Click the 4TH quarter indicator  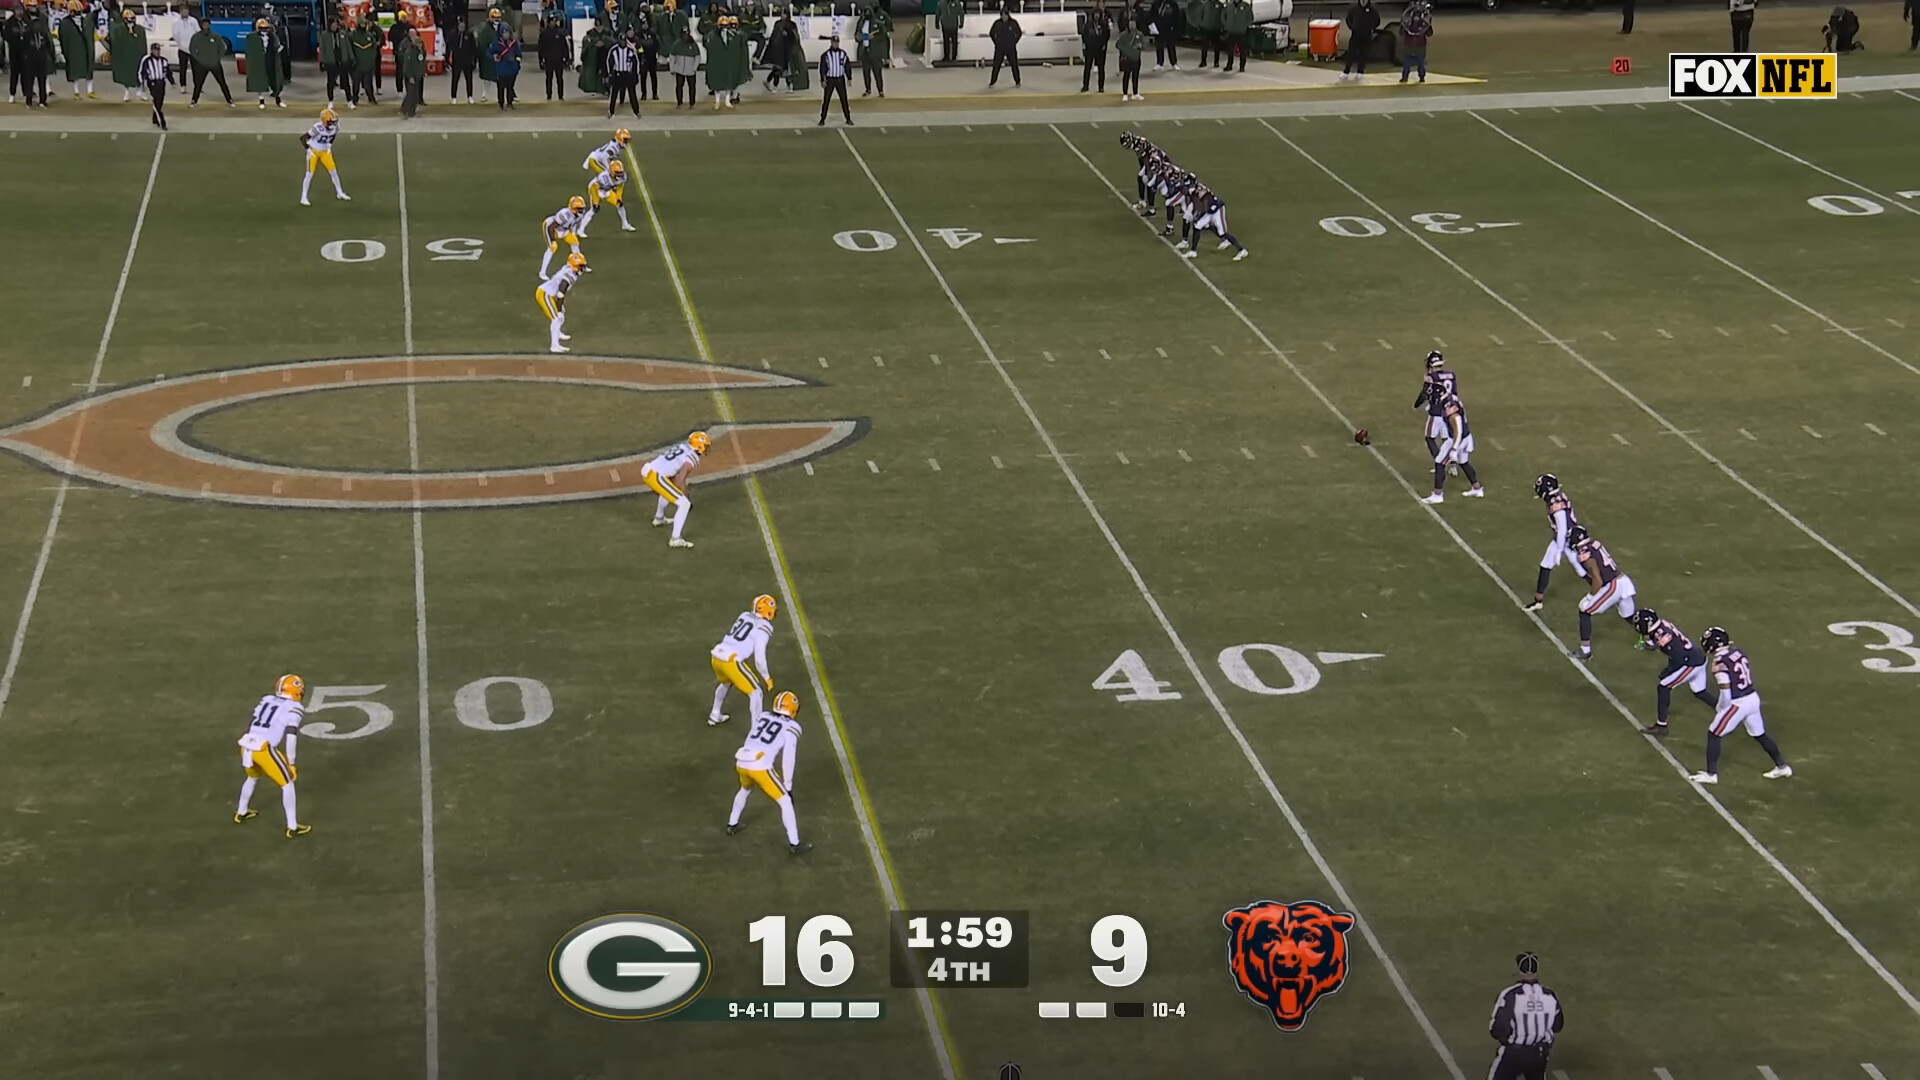[958, 970]
